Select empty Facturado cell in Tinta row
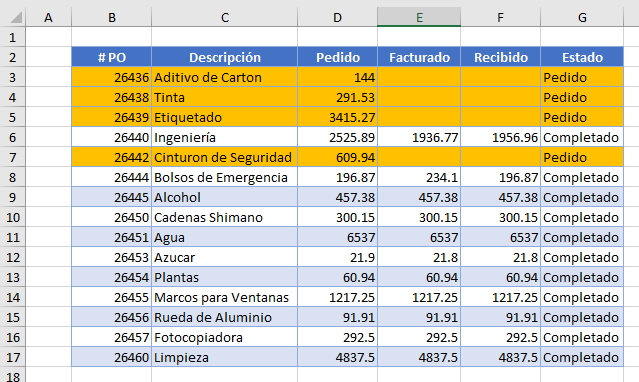This screenshot has height=382, width=639. click(419, 97)
